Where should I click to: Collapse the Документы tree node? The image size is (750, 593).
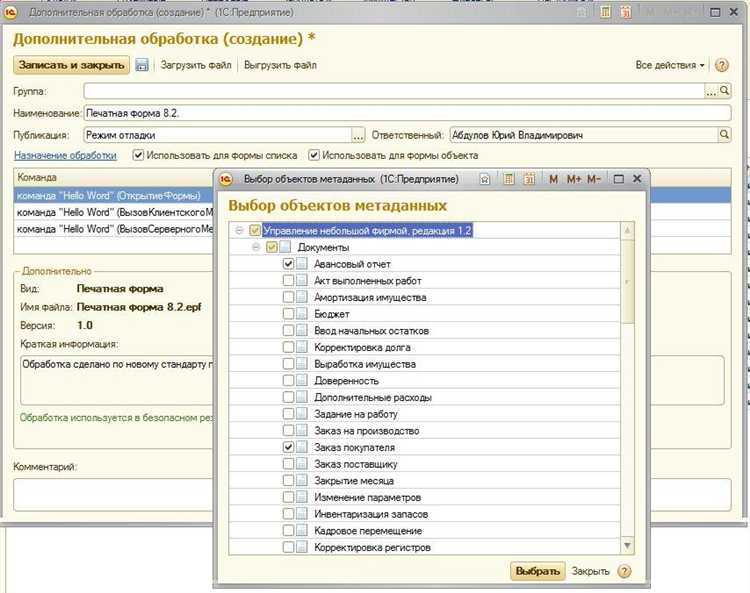tap(256, 247)
